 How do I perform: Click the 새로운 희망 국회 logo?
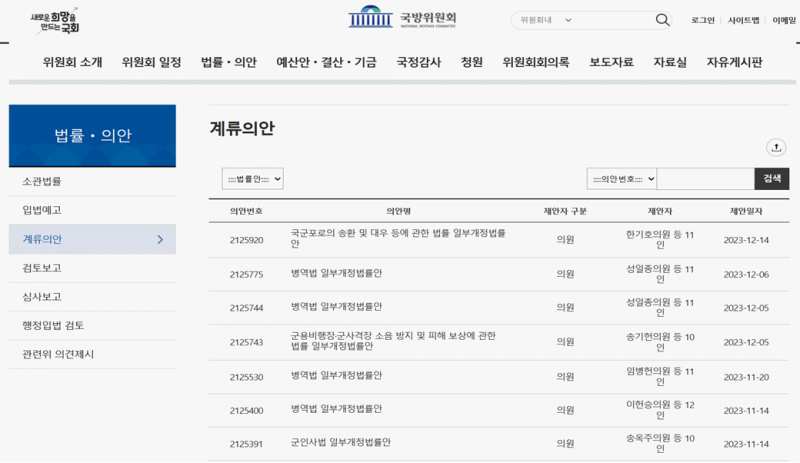[55, 20]
